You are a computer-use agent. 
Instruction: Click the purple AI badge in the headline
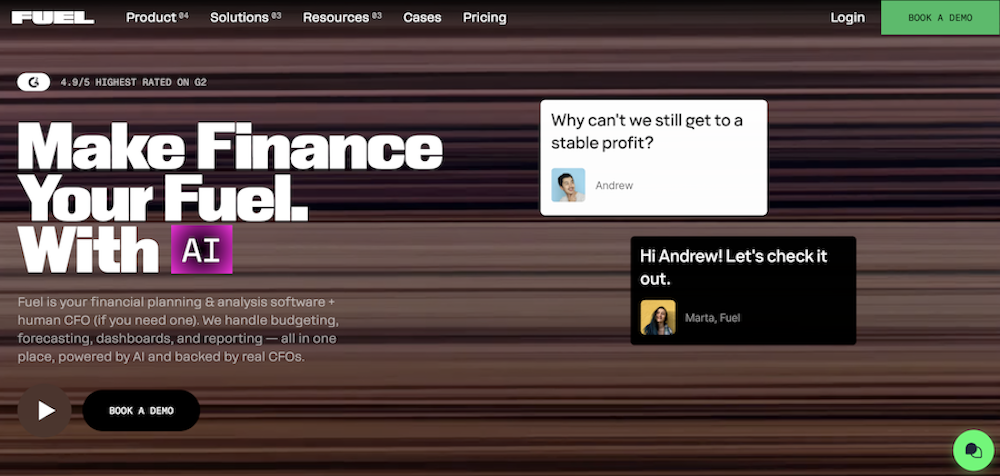(201, 249)
